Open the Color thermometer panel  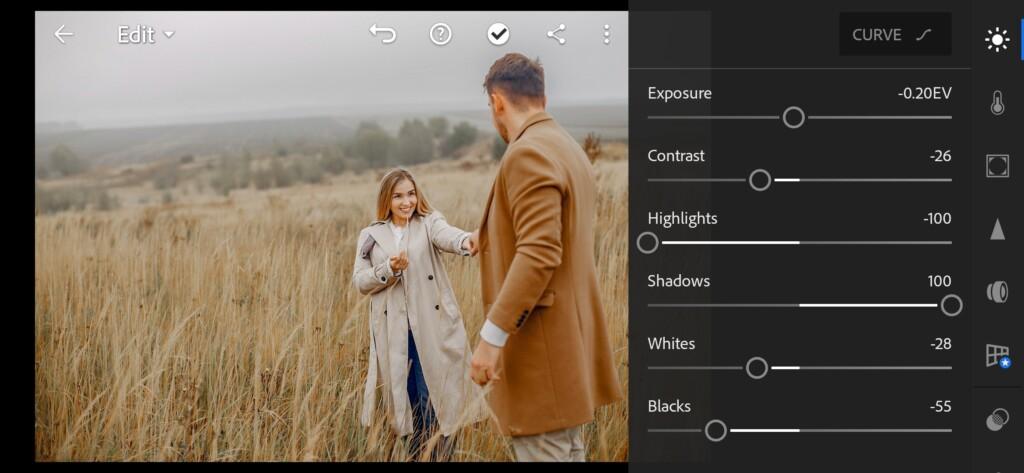(x=997, y=103)
